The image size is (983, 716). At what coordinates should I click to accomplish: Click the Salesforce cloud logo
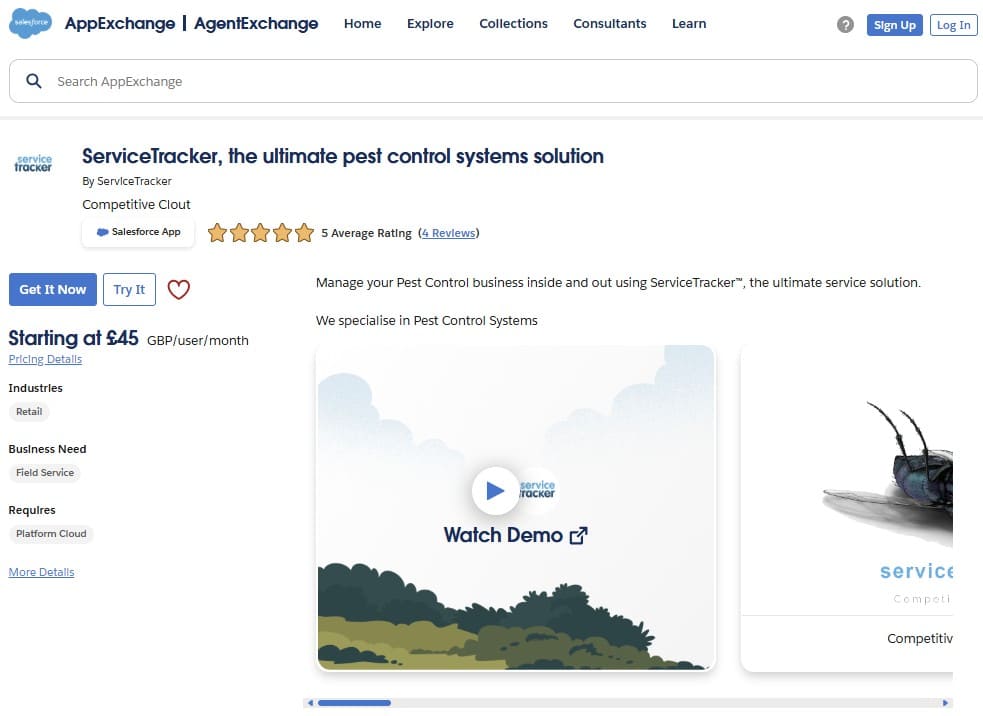30,23
